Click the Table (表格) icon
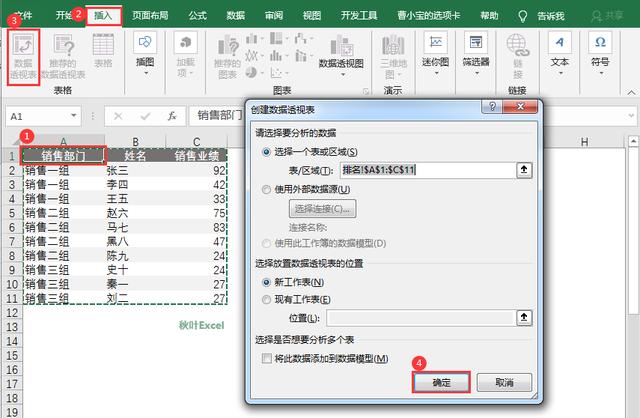 click(x=103, y=51)
